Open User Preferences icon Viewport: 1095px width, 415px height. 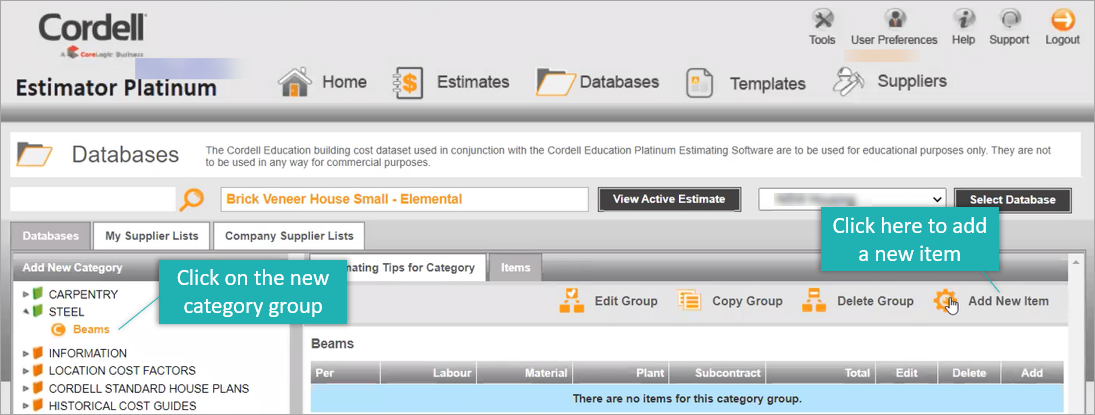click(x=894, y=19)
